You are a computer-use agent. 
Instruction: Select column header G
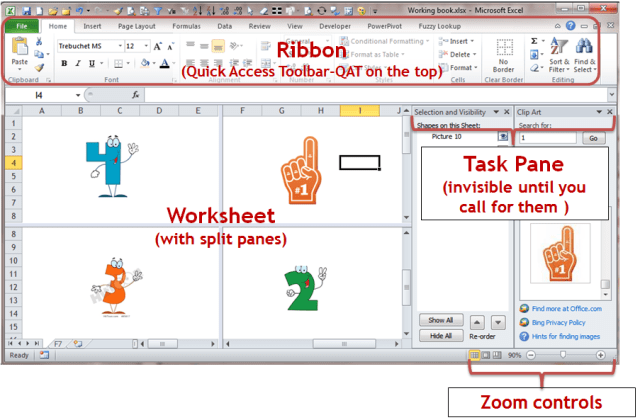click(x=282, y=111)
